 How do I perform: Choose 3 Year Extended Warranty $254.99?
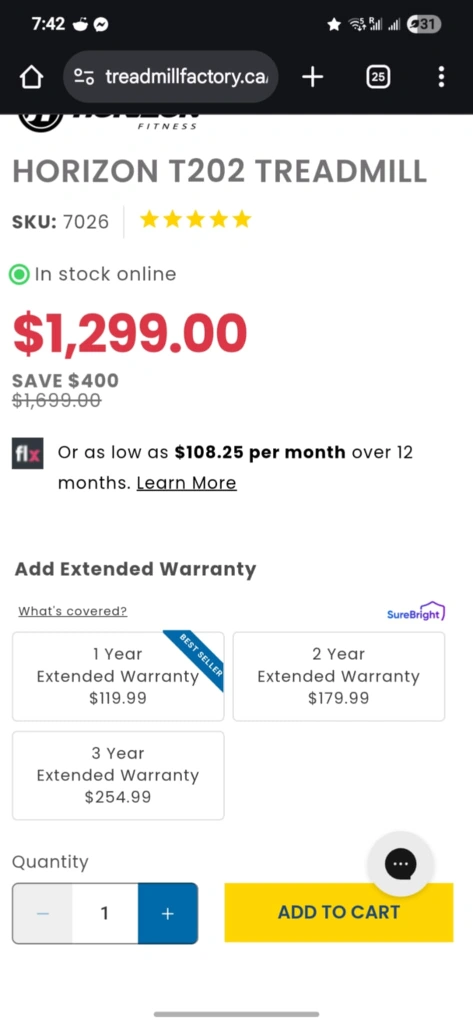(118, 775)
